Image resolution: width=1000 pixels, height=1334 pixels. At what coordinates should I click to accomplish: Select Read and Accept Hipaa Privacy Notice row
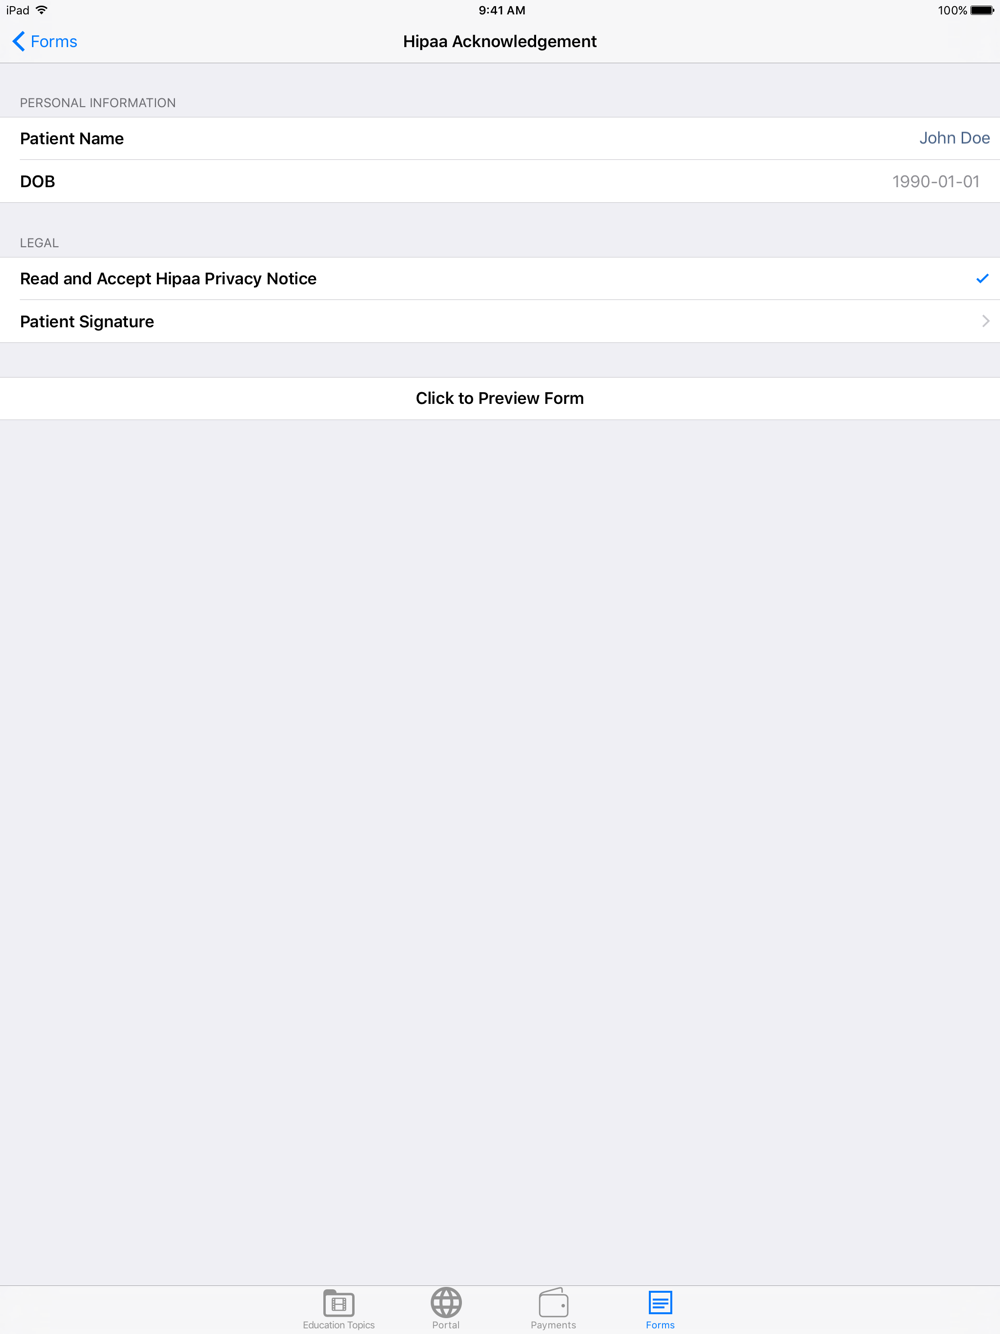click(500, 279)
